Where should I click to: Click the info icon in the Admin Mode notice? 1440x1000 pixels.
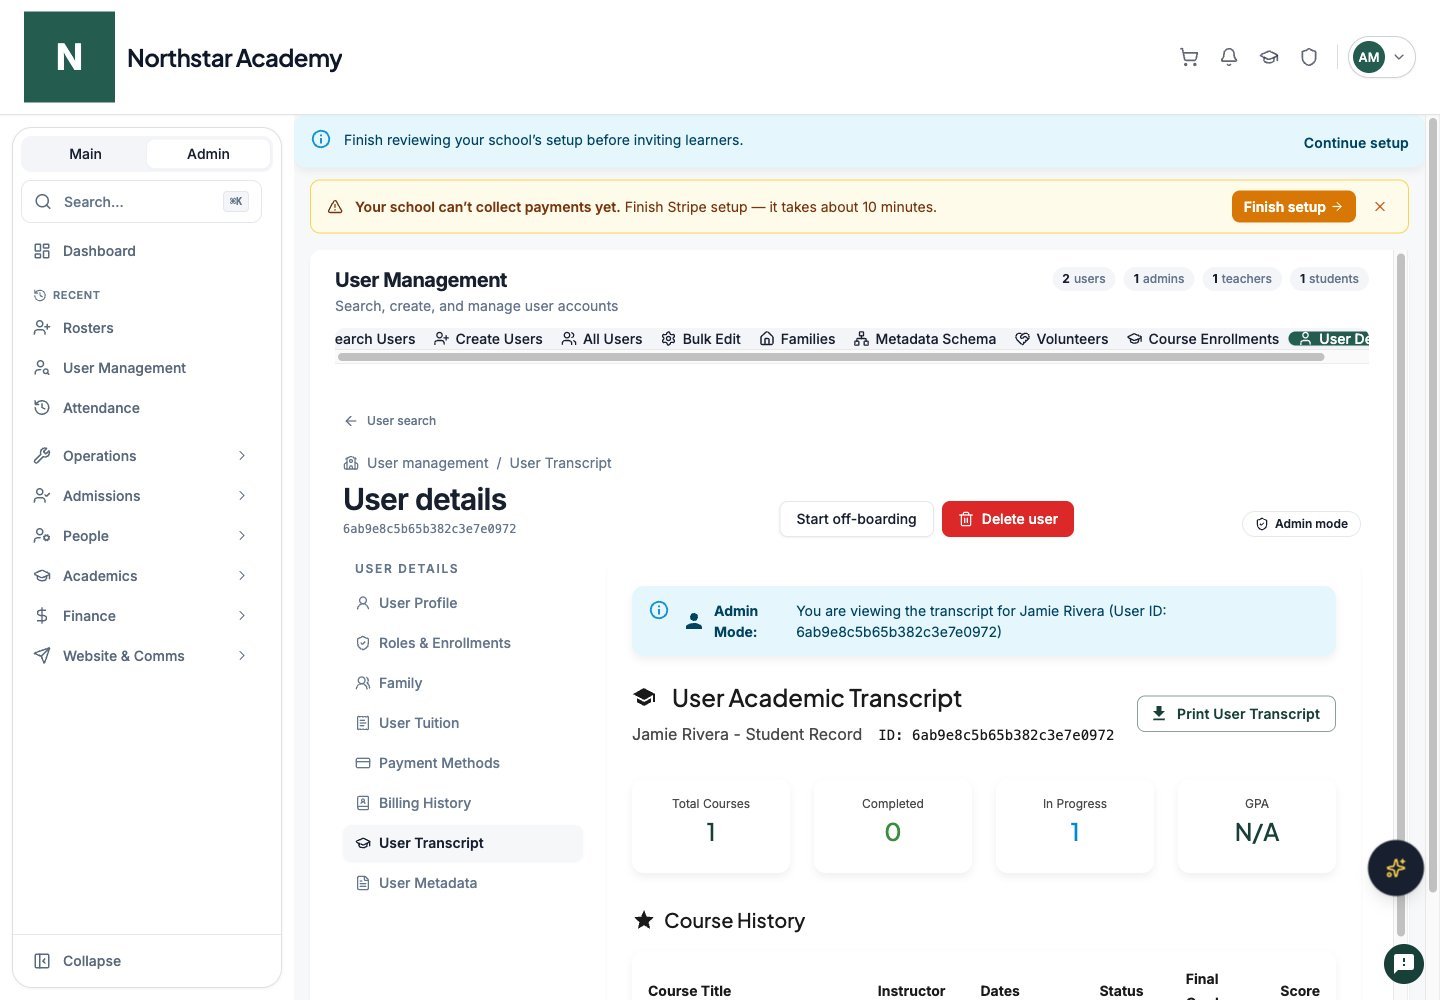(x=659, y=610)
